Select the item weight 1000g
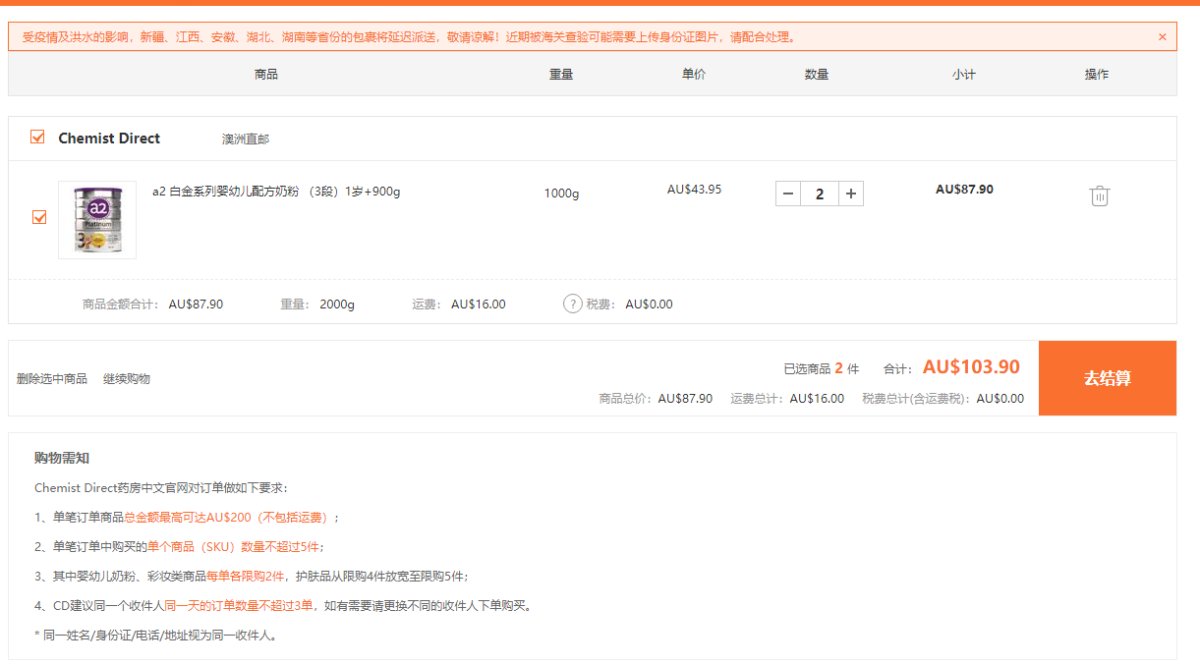This screenshot has height=665, width=1200. click(x=562, y=193)
